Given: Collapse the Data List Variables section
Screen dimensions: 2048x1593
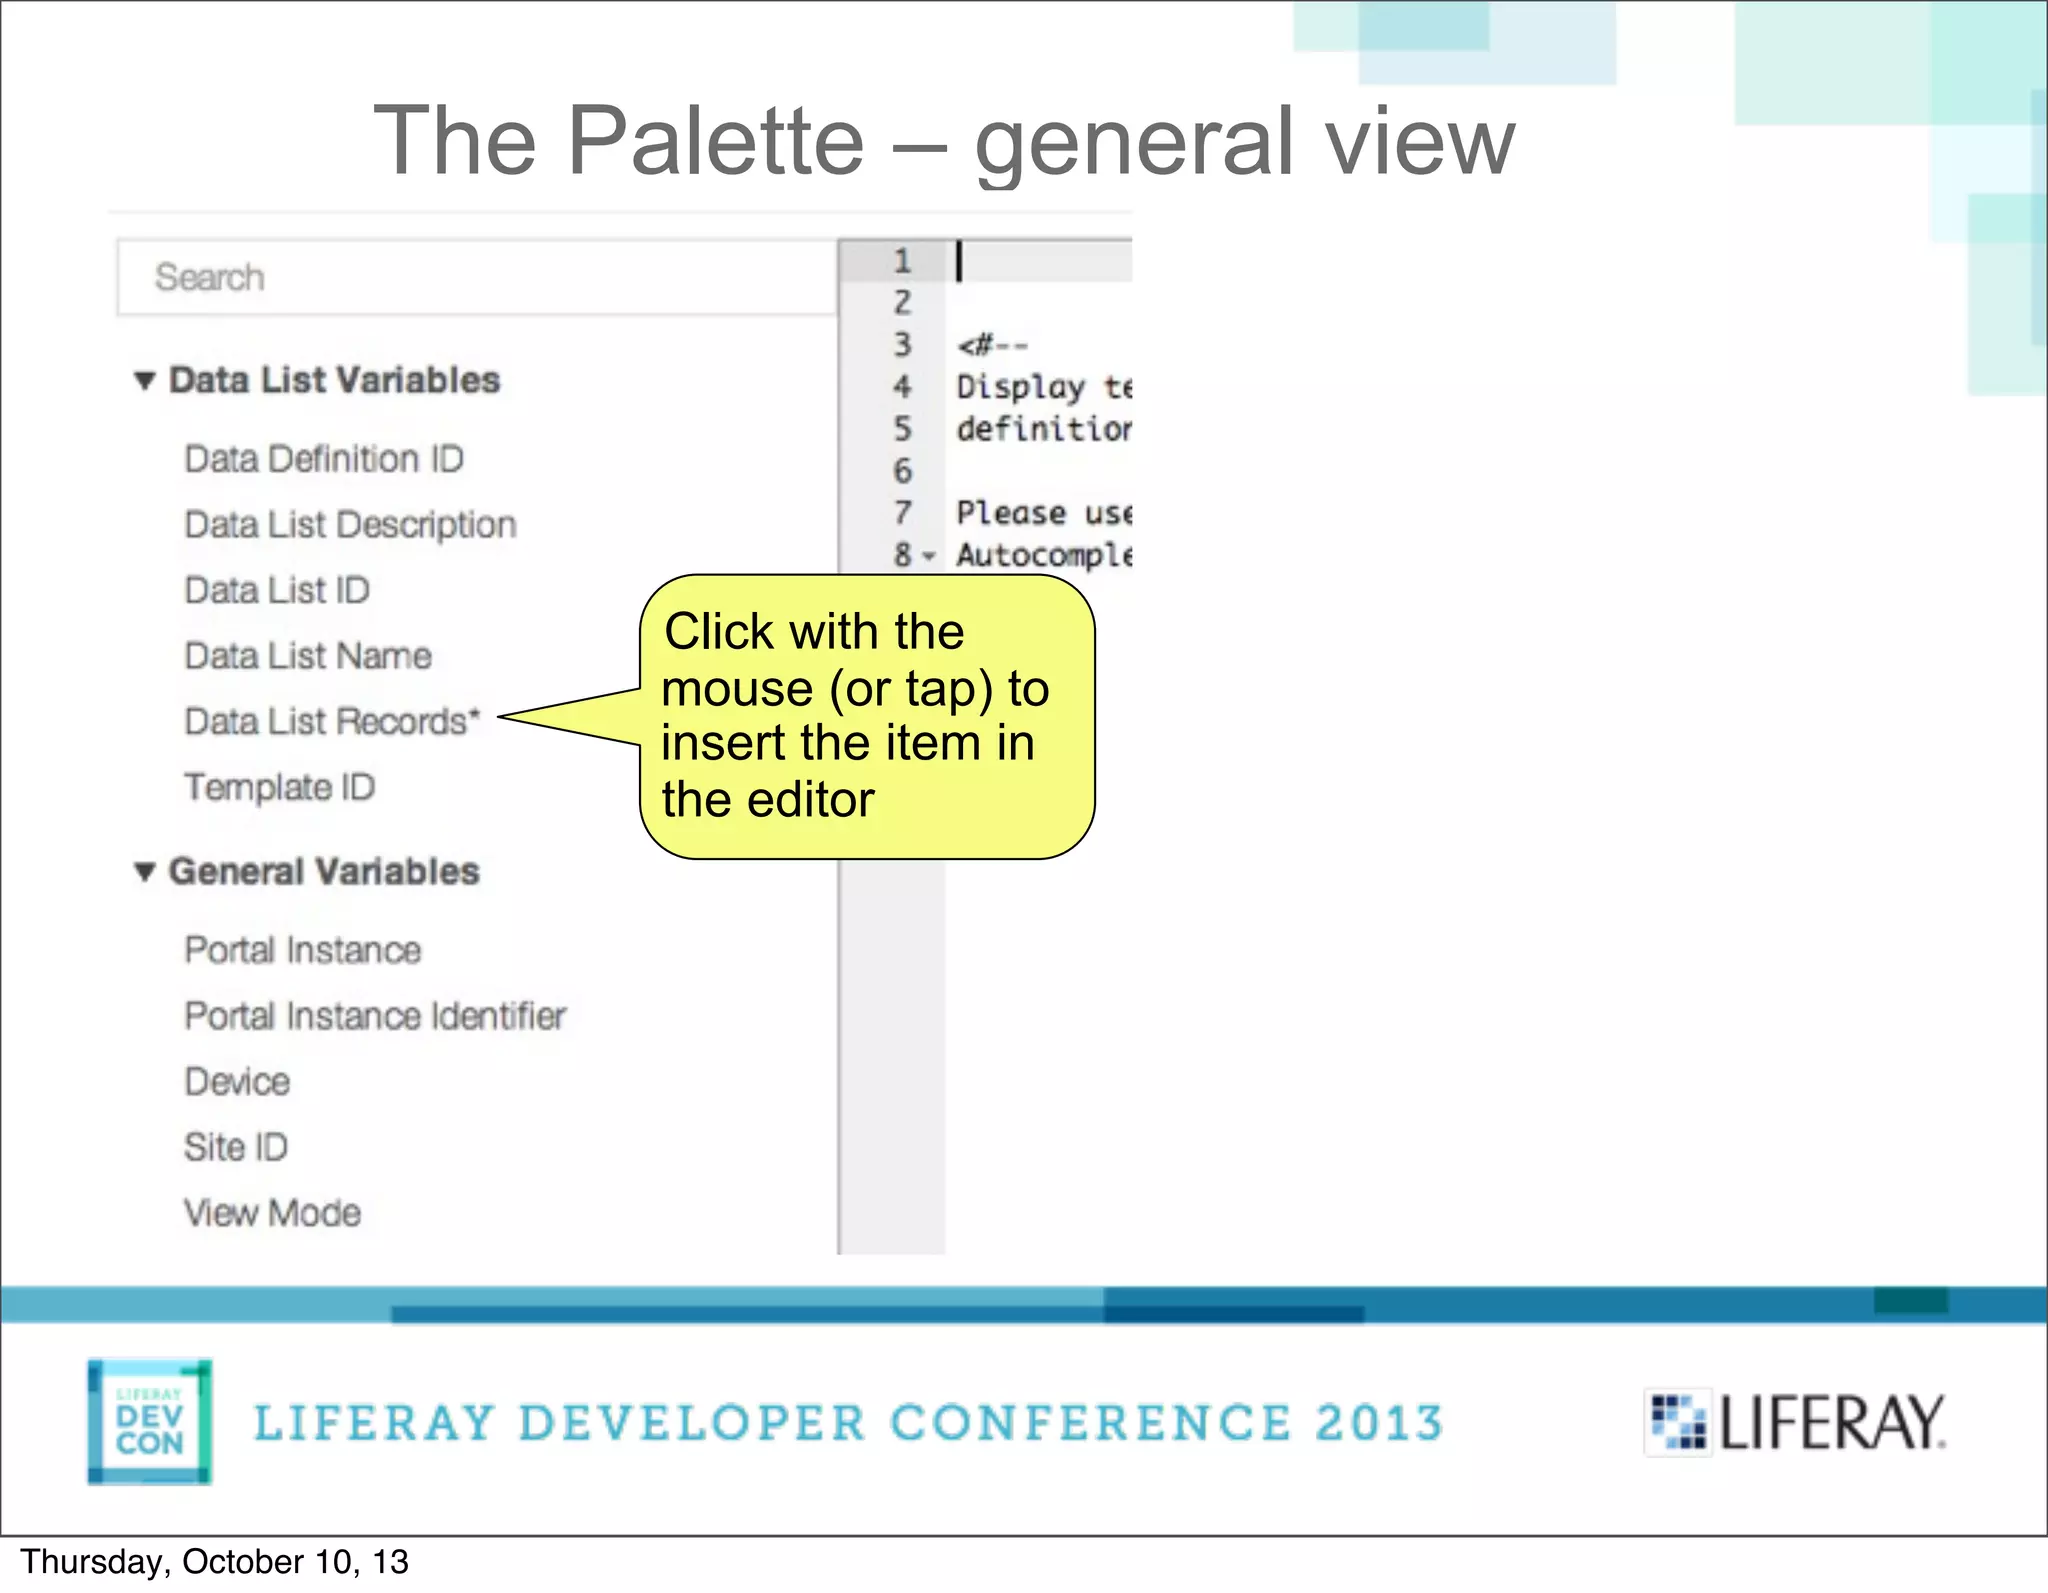Looking at the screenshot, I should 145,381.
